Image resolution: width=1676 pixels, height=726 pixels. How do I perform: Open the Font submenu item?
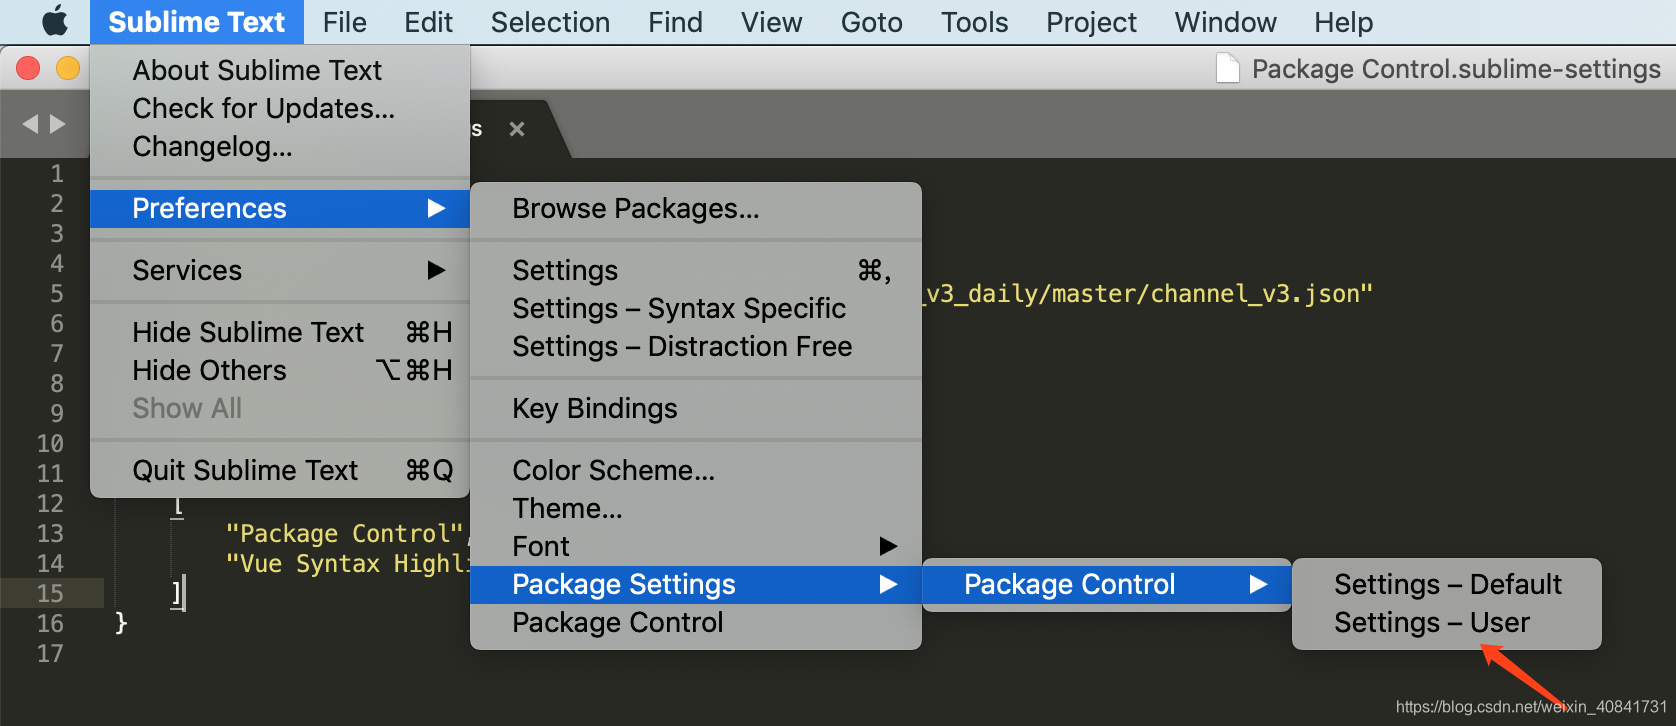(696, 546)
